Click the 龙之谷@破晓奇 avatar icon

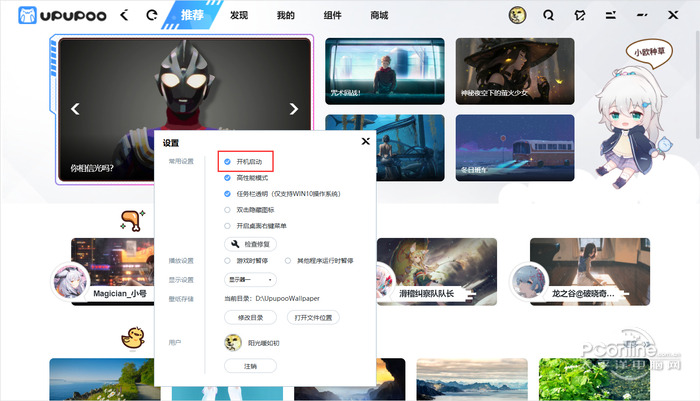(529, 281)
